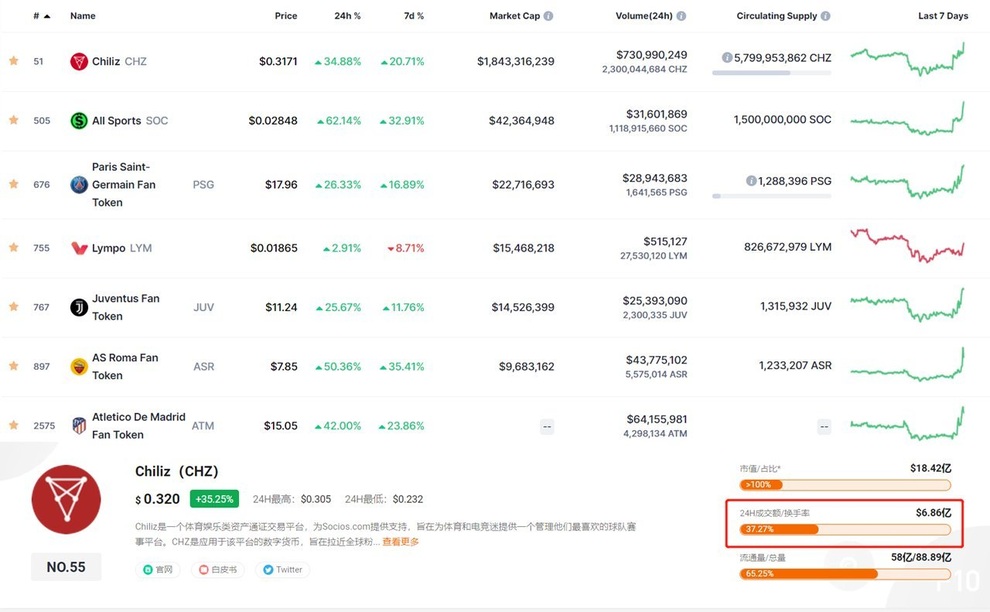This screenshot has width=990, height=612.
Task: Click Chiliz market cap $1,843,316,239
Action: coord(516,61)
